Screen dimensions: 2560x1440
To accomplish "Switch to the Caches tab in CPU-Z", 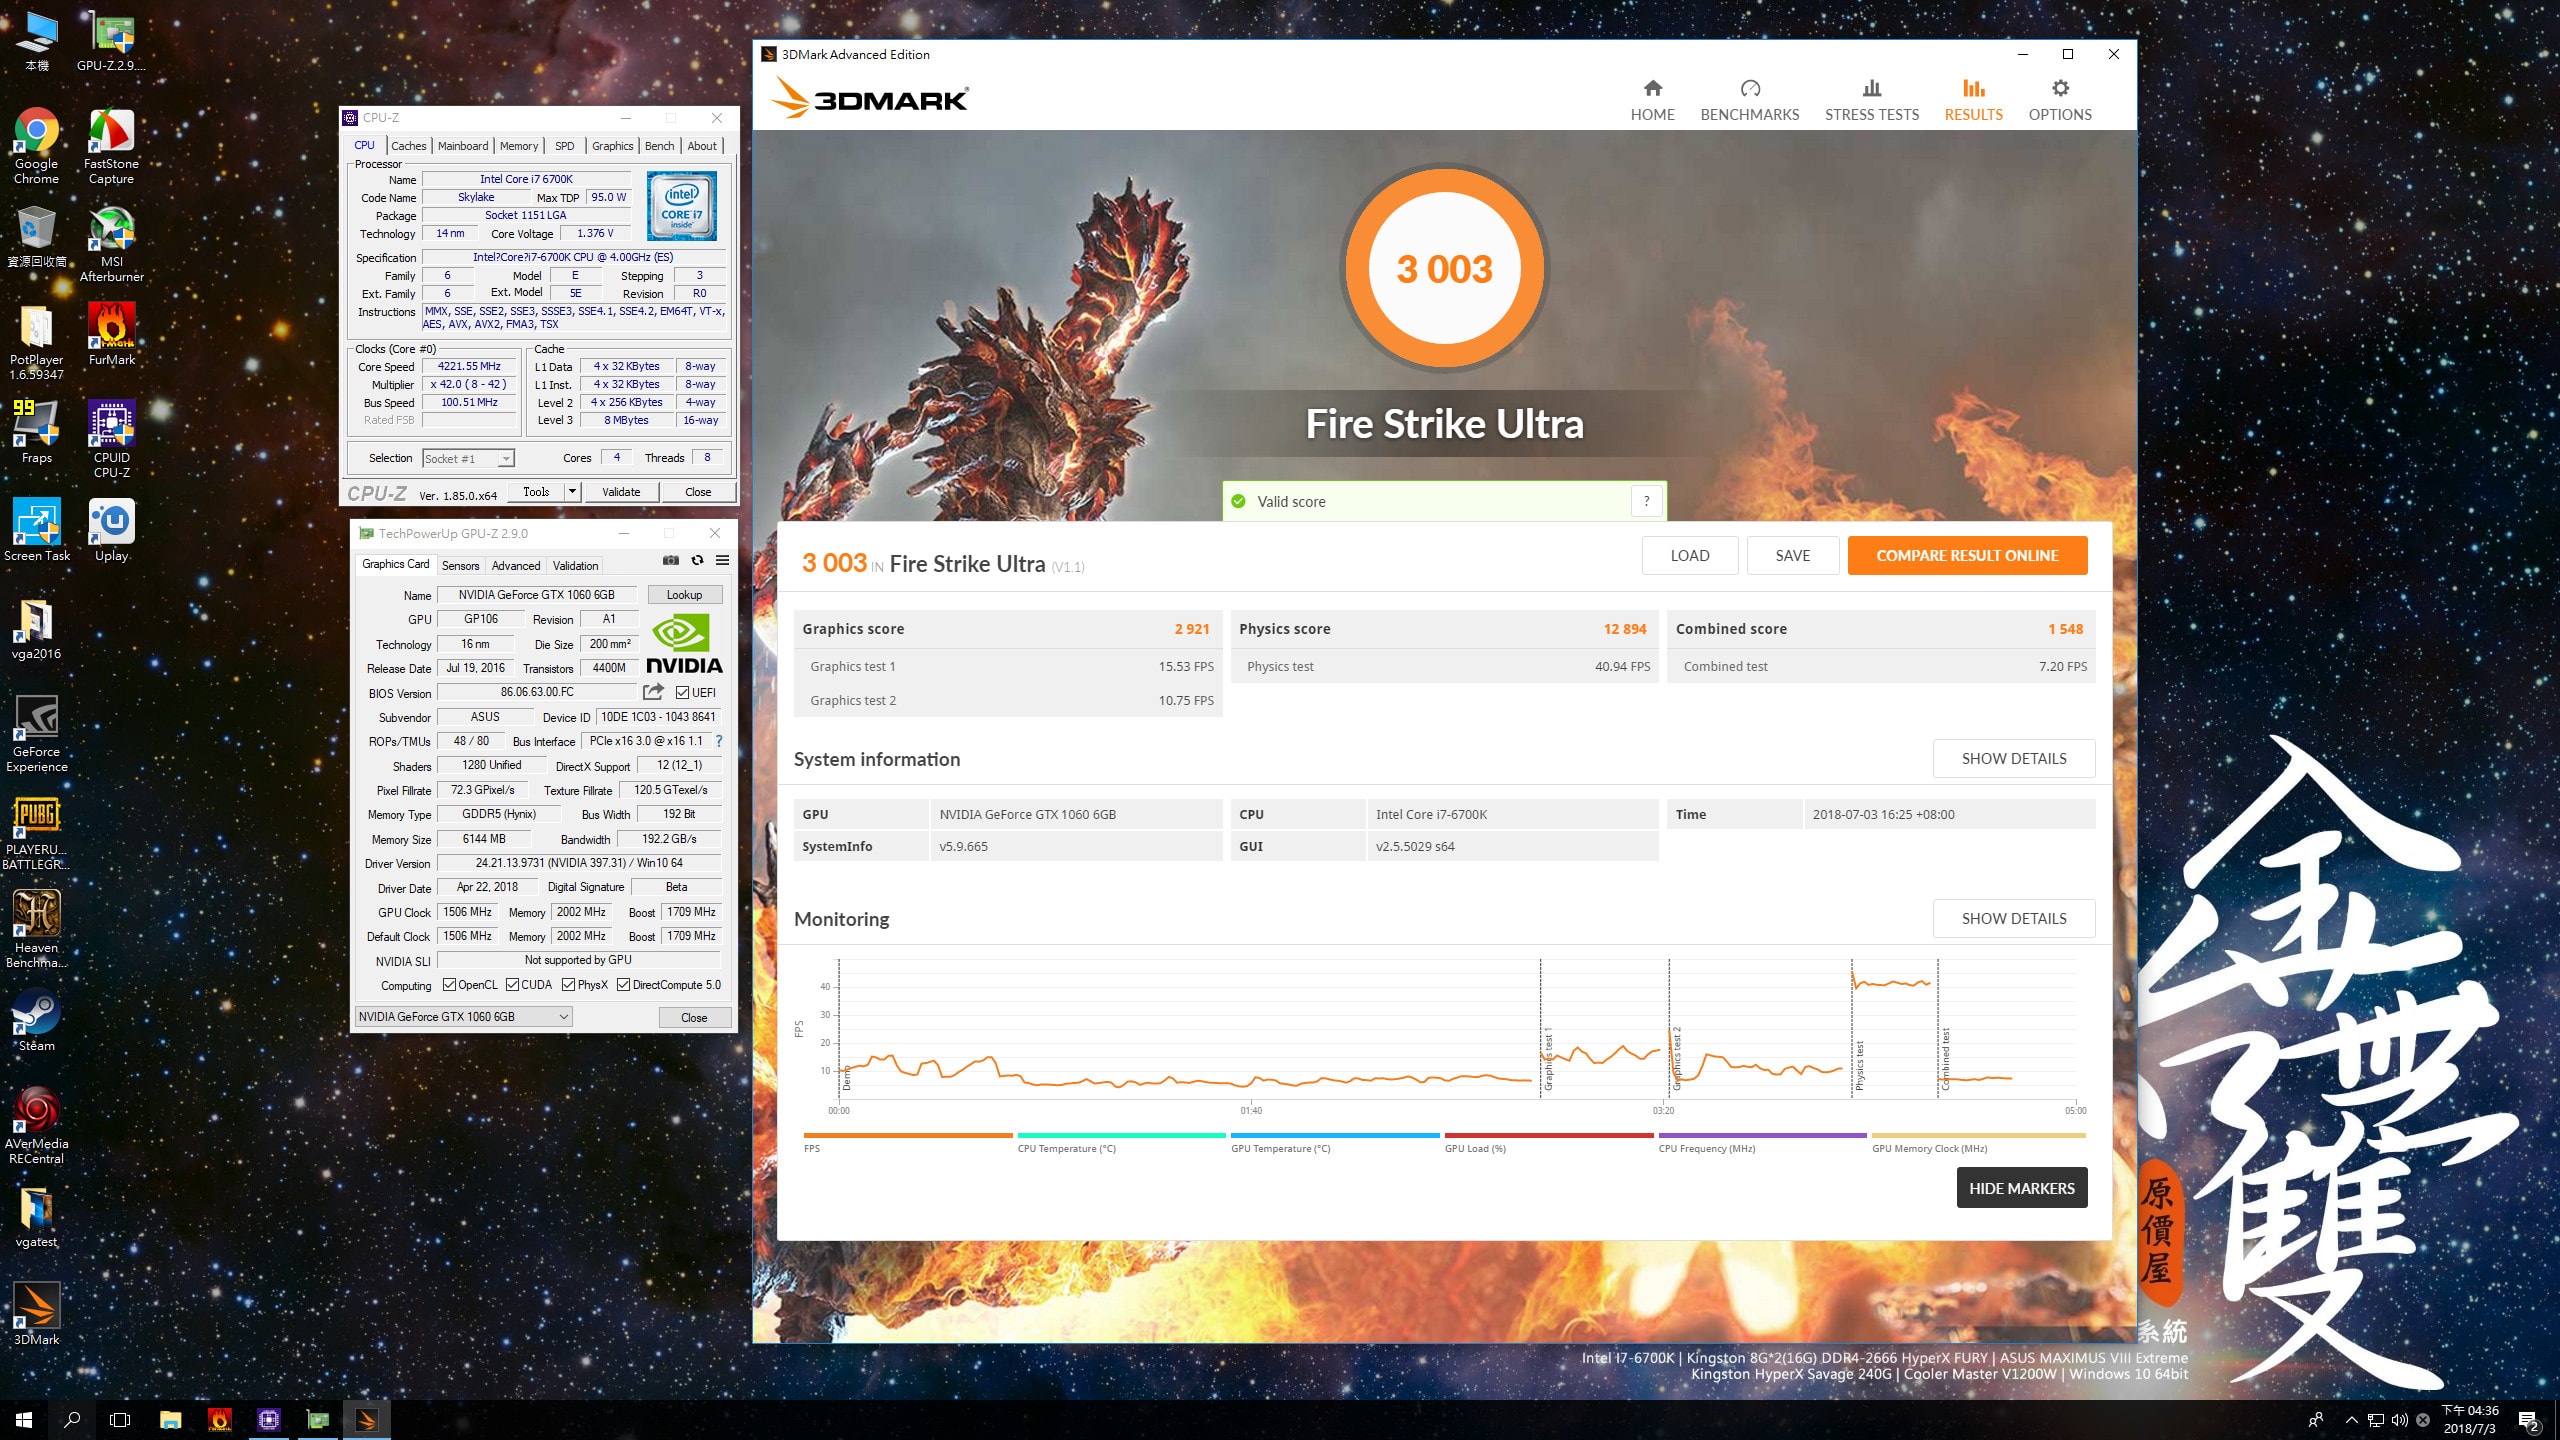I will pyautogui.click(x=408, y=146).
